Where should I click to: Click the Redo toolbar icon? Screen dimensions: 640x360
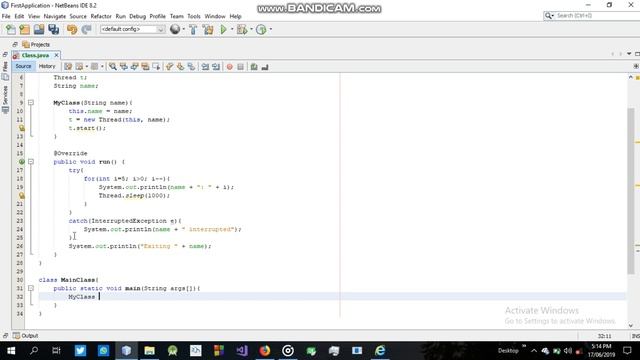86,29
